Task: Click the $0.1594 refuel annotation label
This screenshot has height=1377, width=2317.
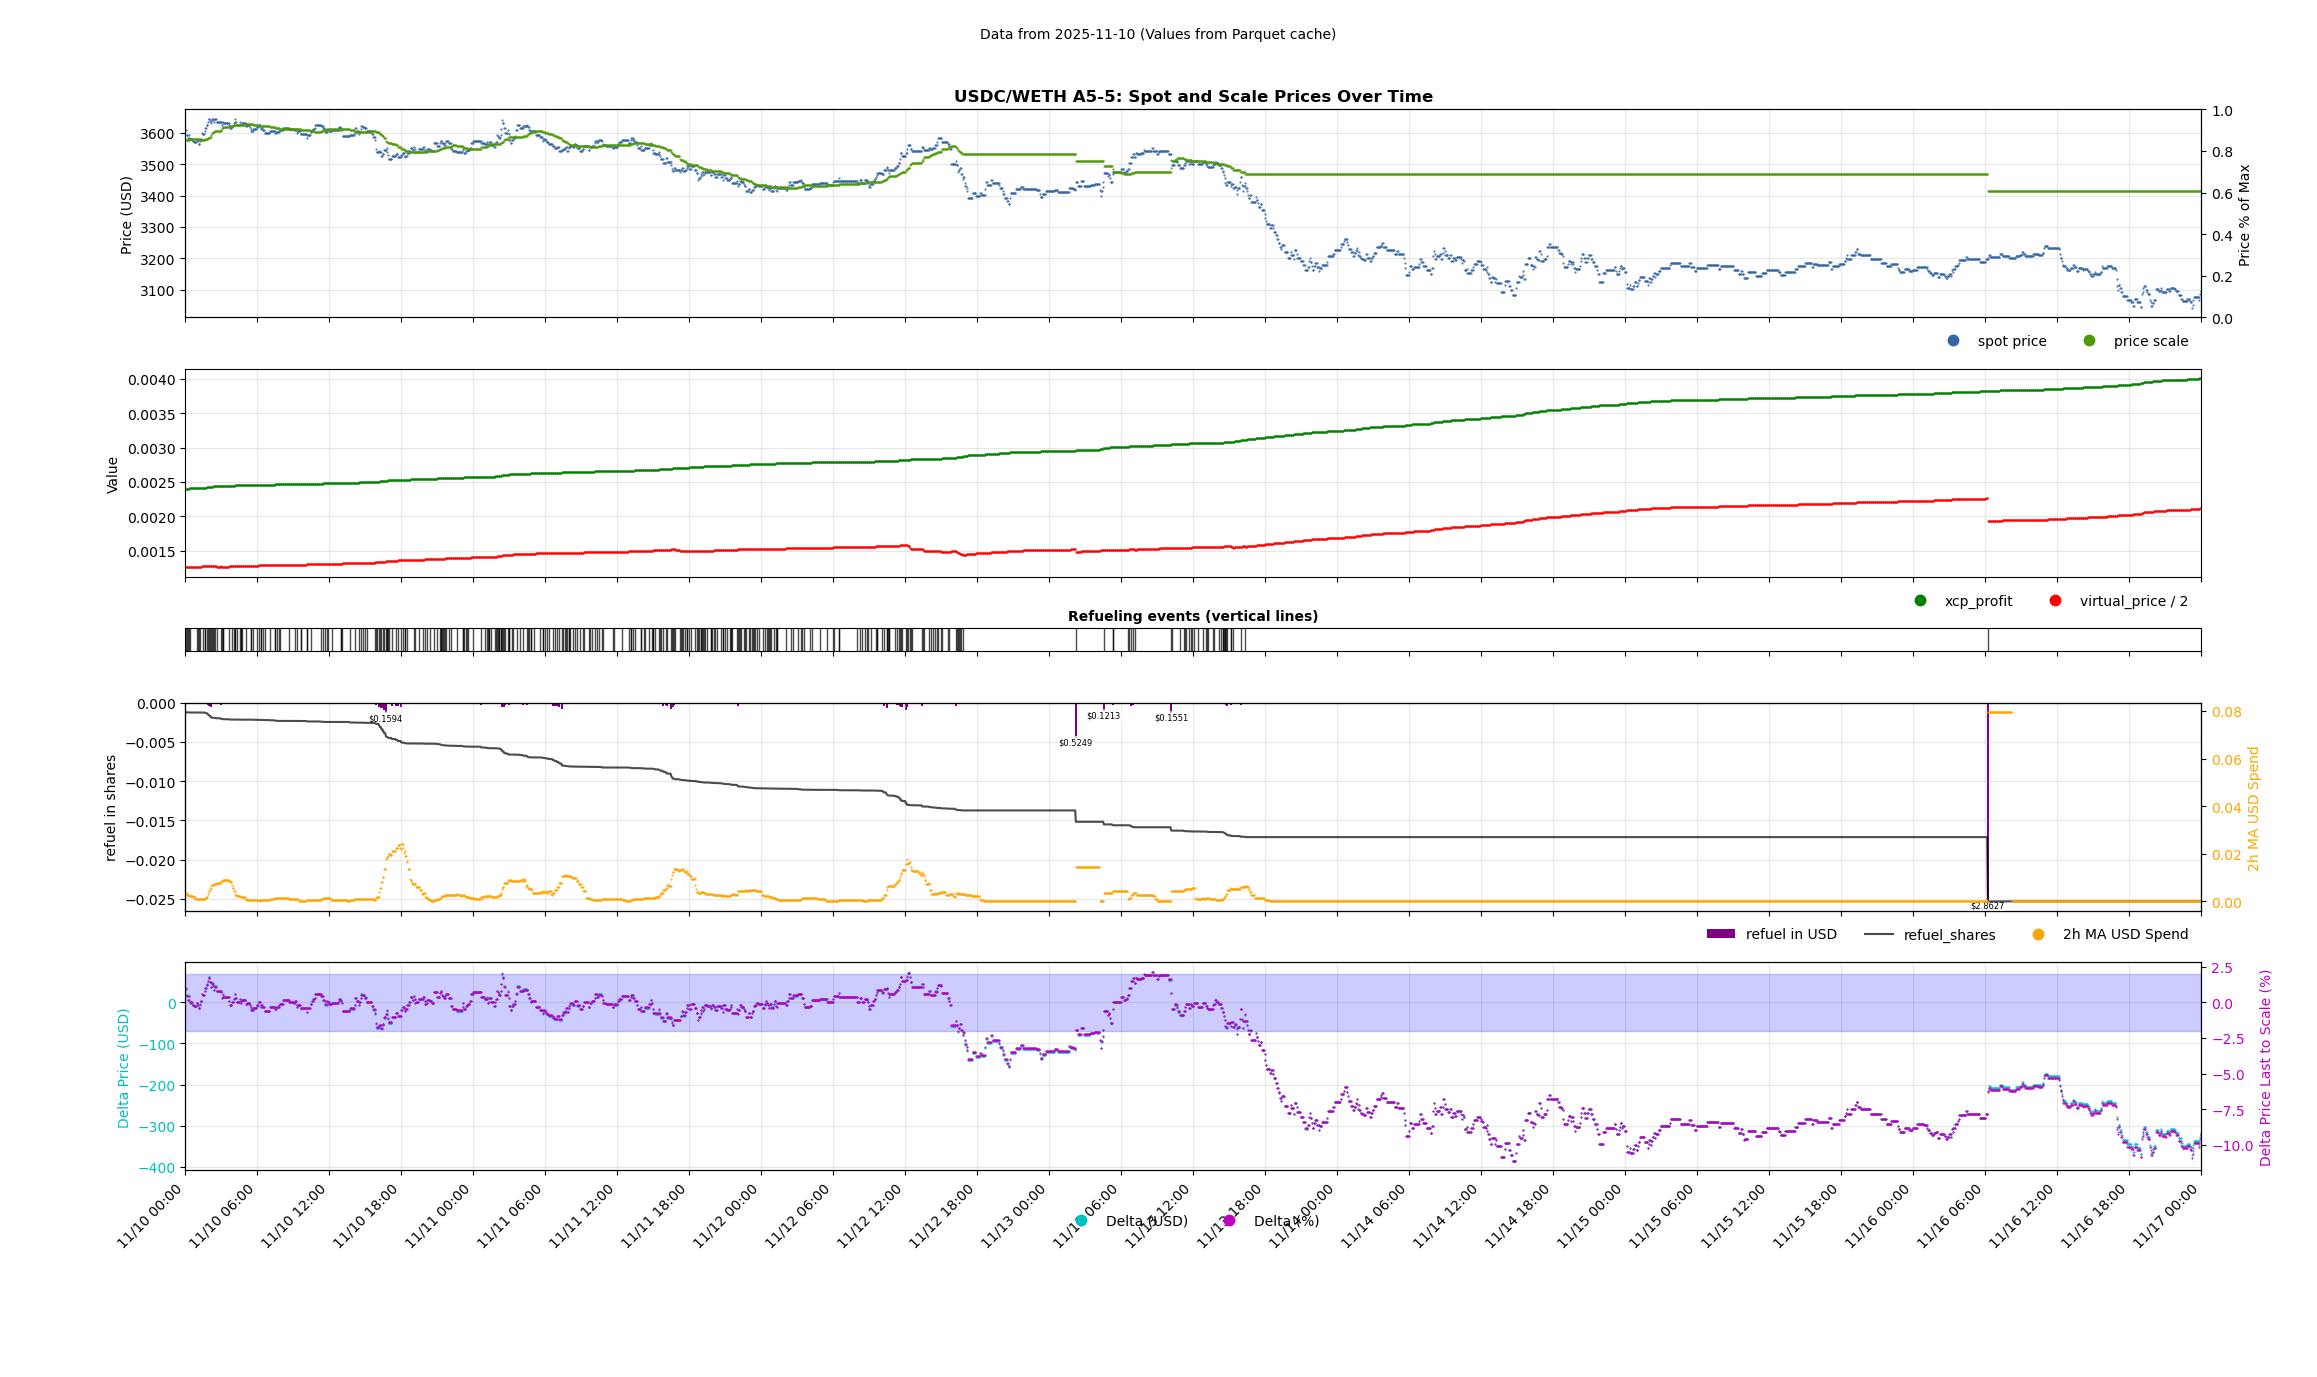Action: (x=385, y=719)
